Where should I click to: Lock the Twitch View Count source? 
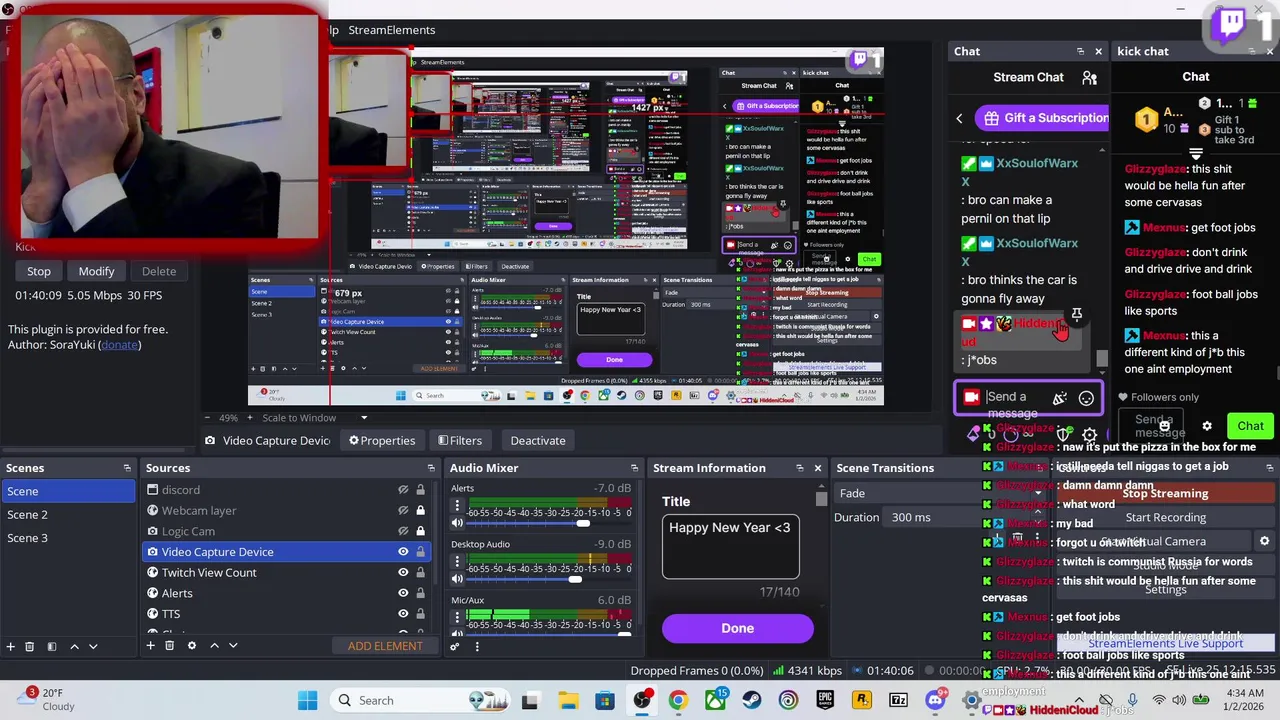click(420, 573)
